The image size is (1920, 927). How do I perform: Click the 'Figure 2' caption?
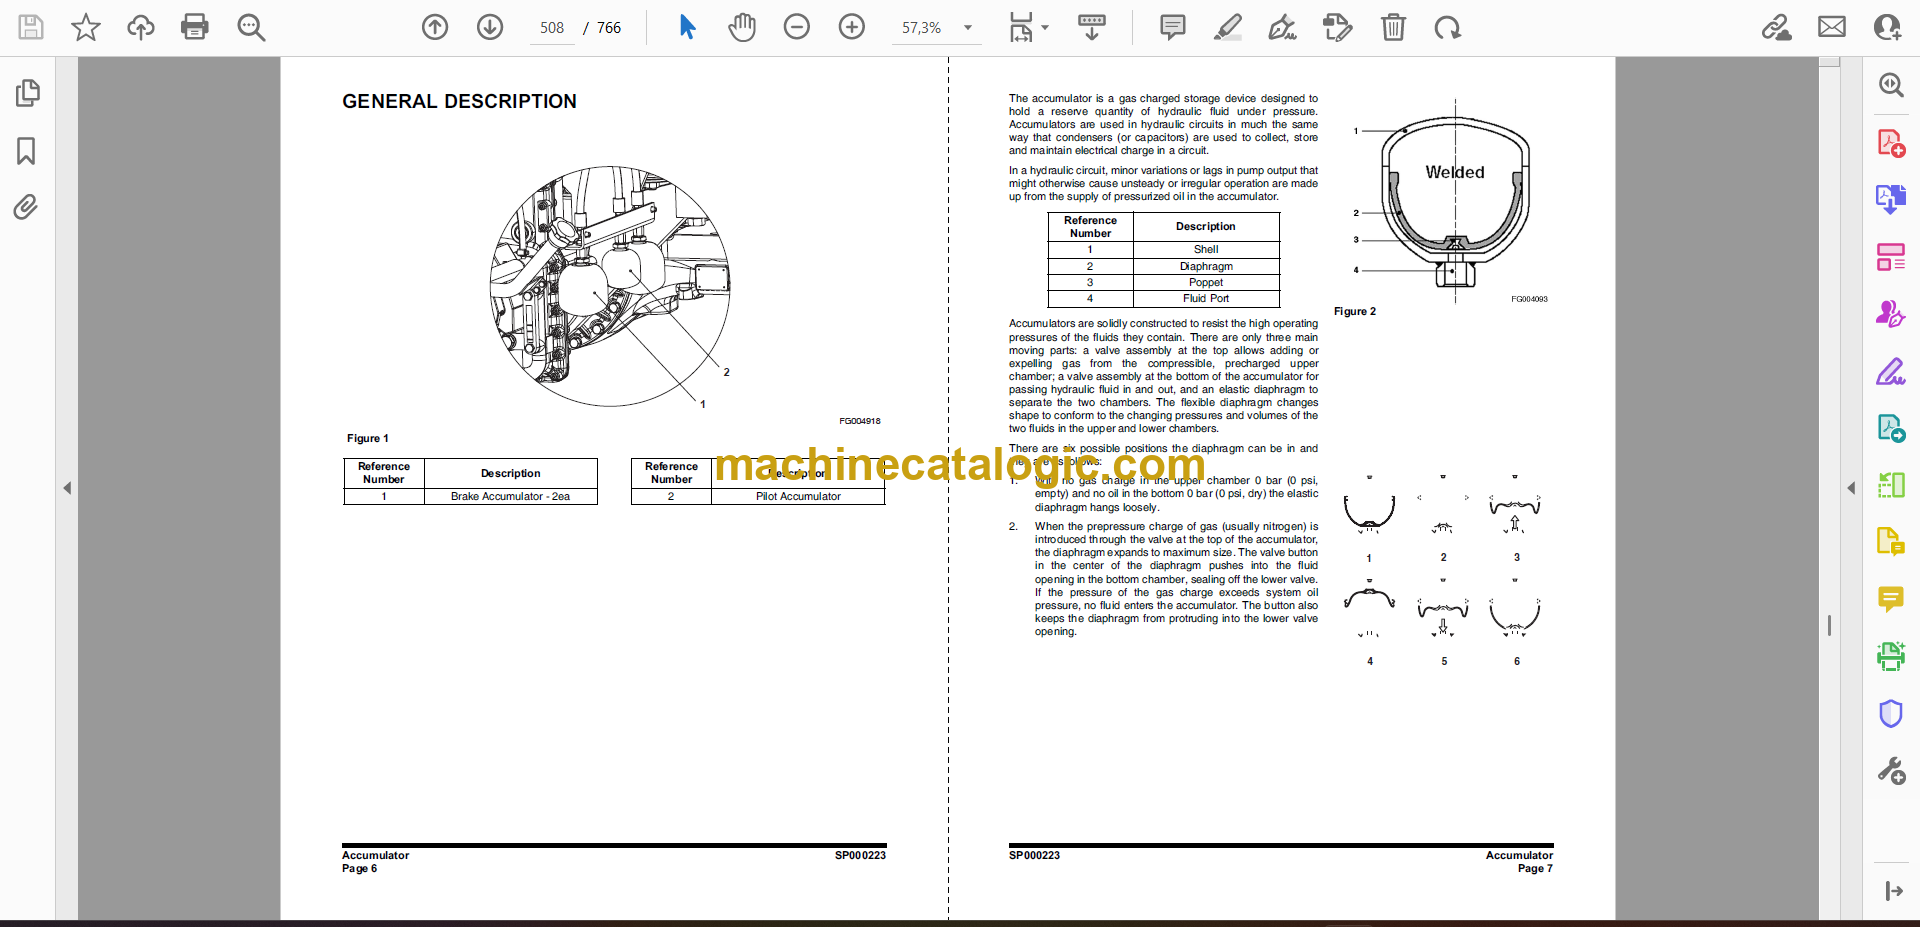coord(1355,311)
